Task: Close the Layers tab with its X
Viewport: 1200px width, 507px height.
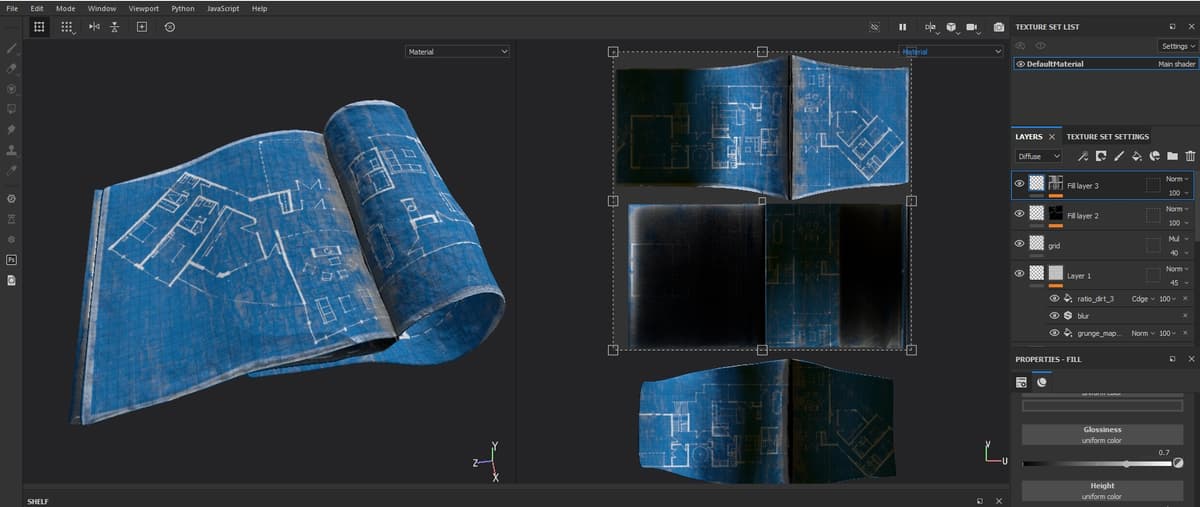Action: 1052,136
